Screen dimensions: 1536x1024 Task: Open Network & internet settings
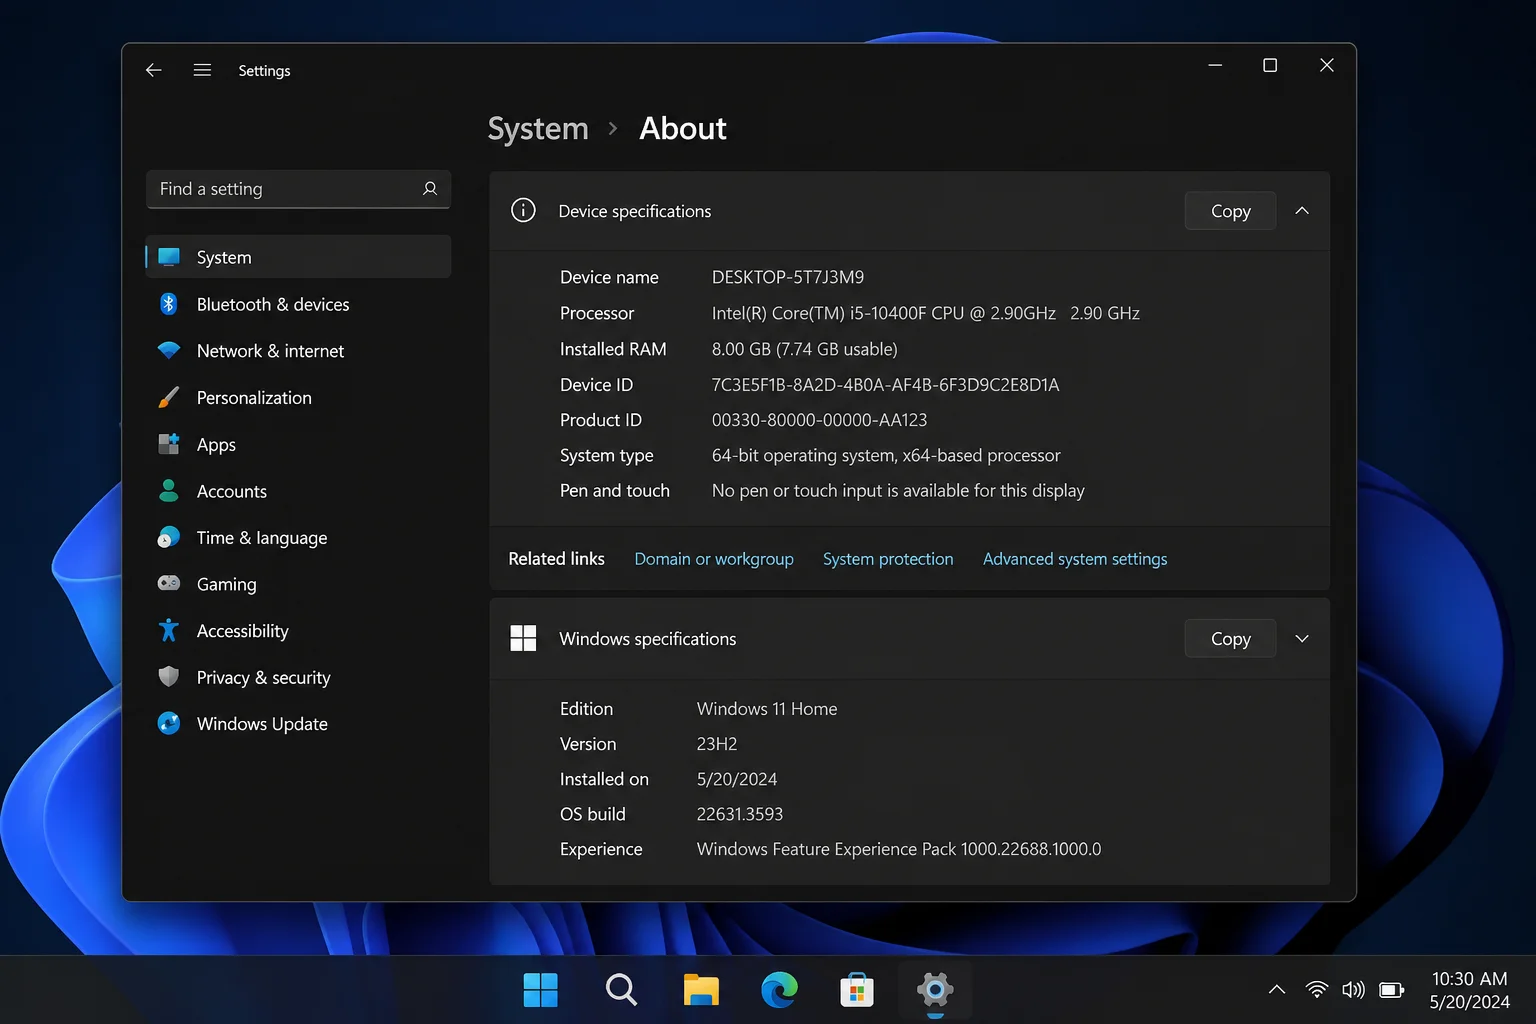pyautogui.click(x=298, y=351)
